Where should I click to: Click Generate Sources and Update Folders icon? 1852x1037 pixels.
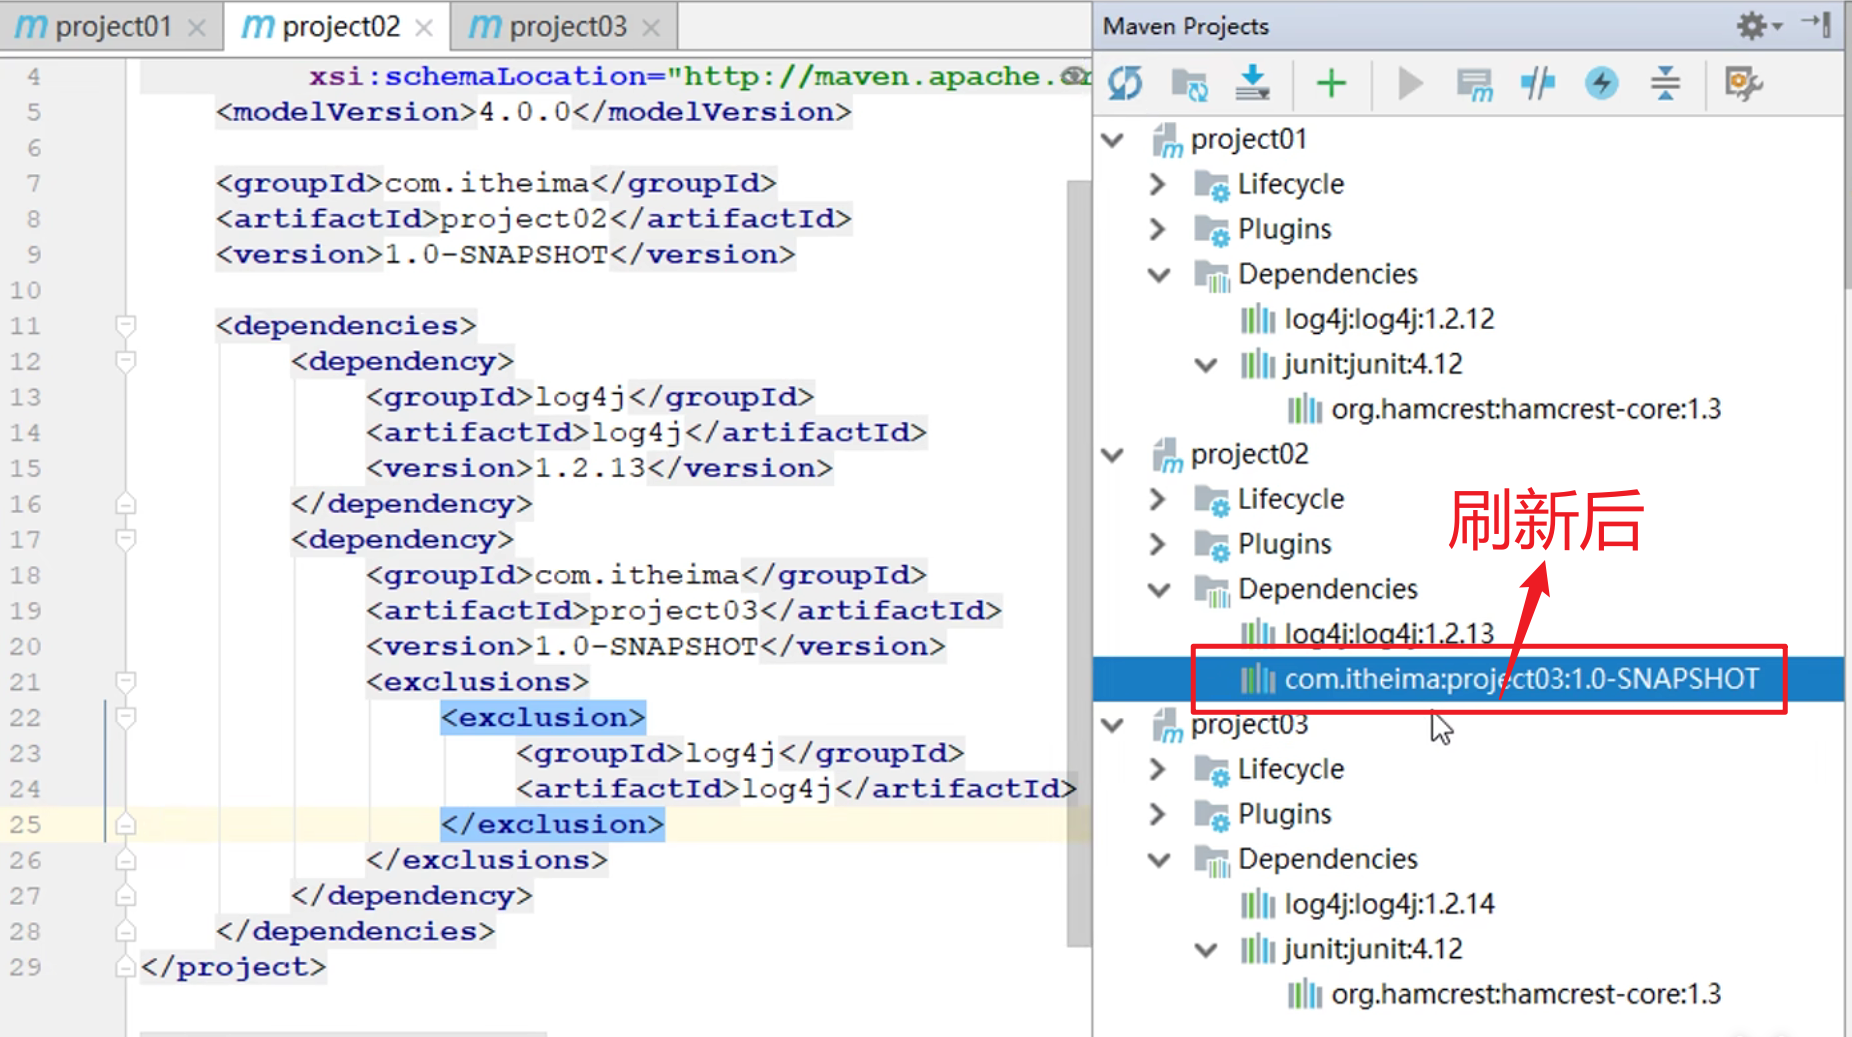tap(1189, 83)
